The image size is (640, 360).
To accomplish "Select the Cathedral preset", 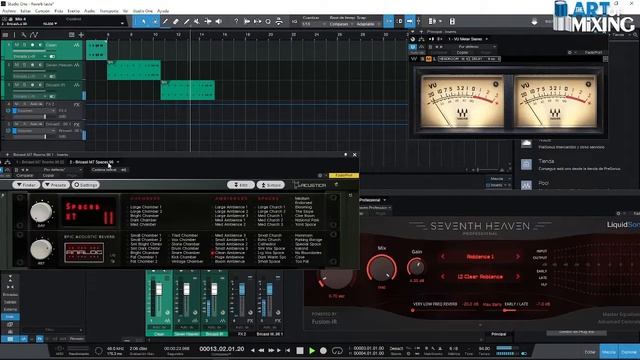I will pyautogui.click(x=267, y=244).
